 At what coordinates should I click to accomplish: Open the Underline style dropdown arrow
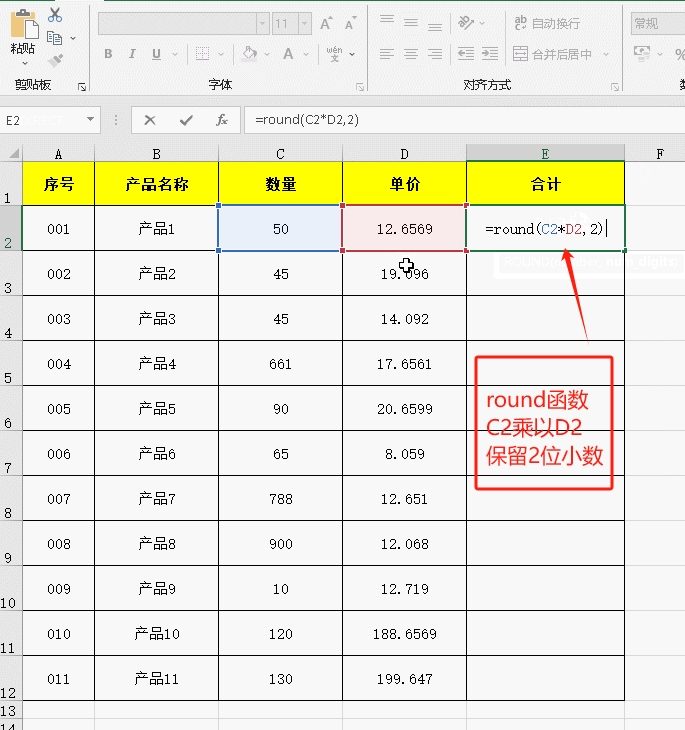coord(175,54)
